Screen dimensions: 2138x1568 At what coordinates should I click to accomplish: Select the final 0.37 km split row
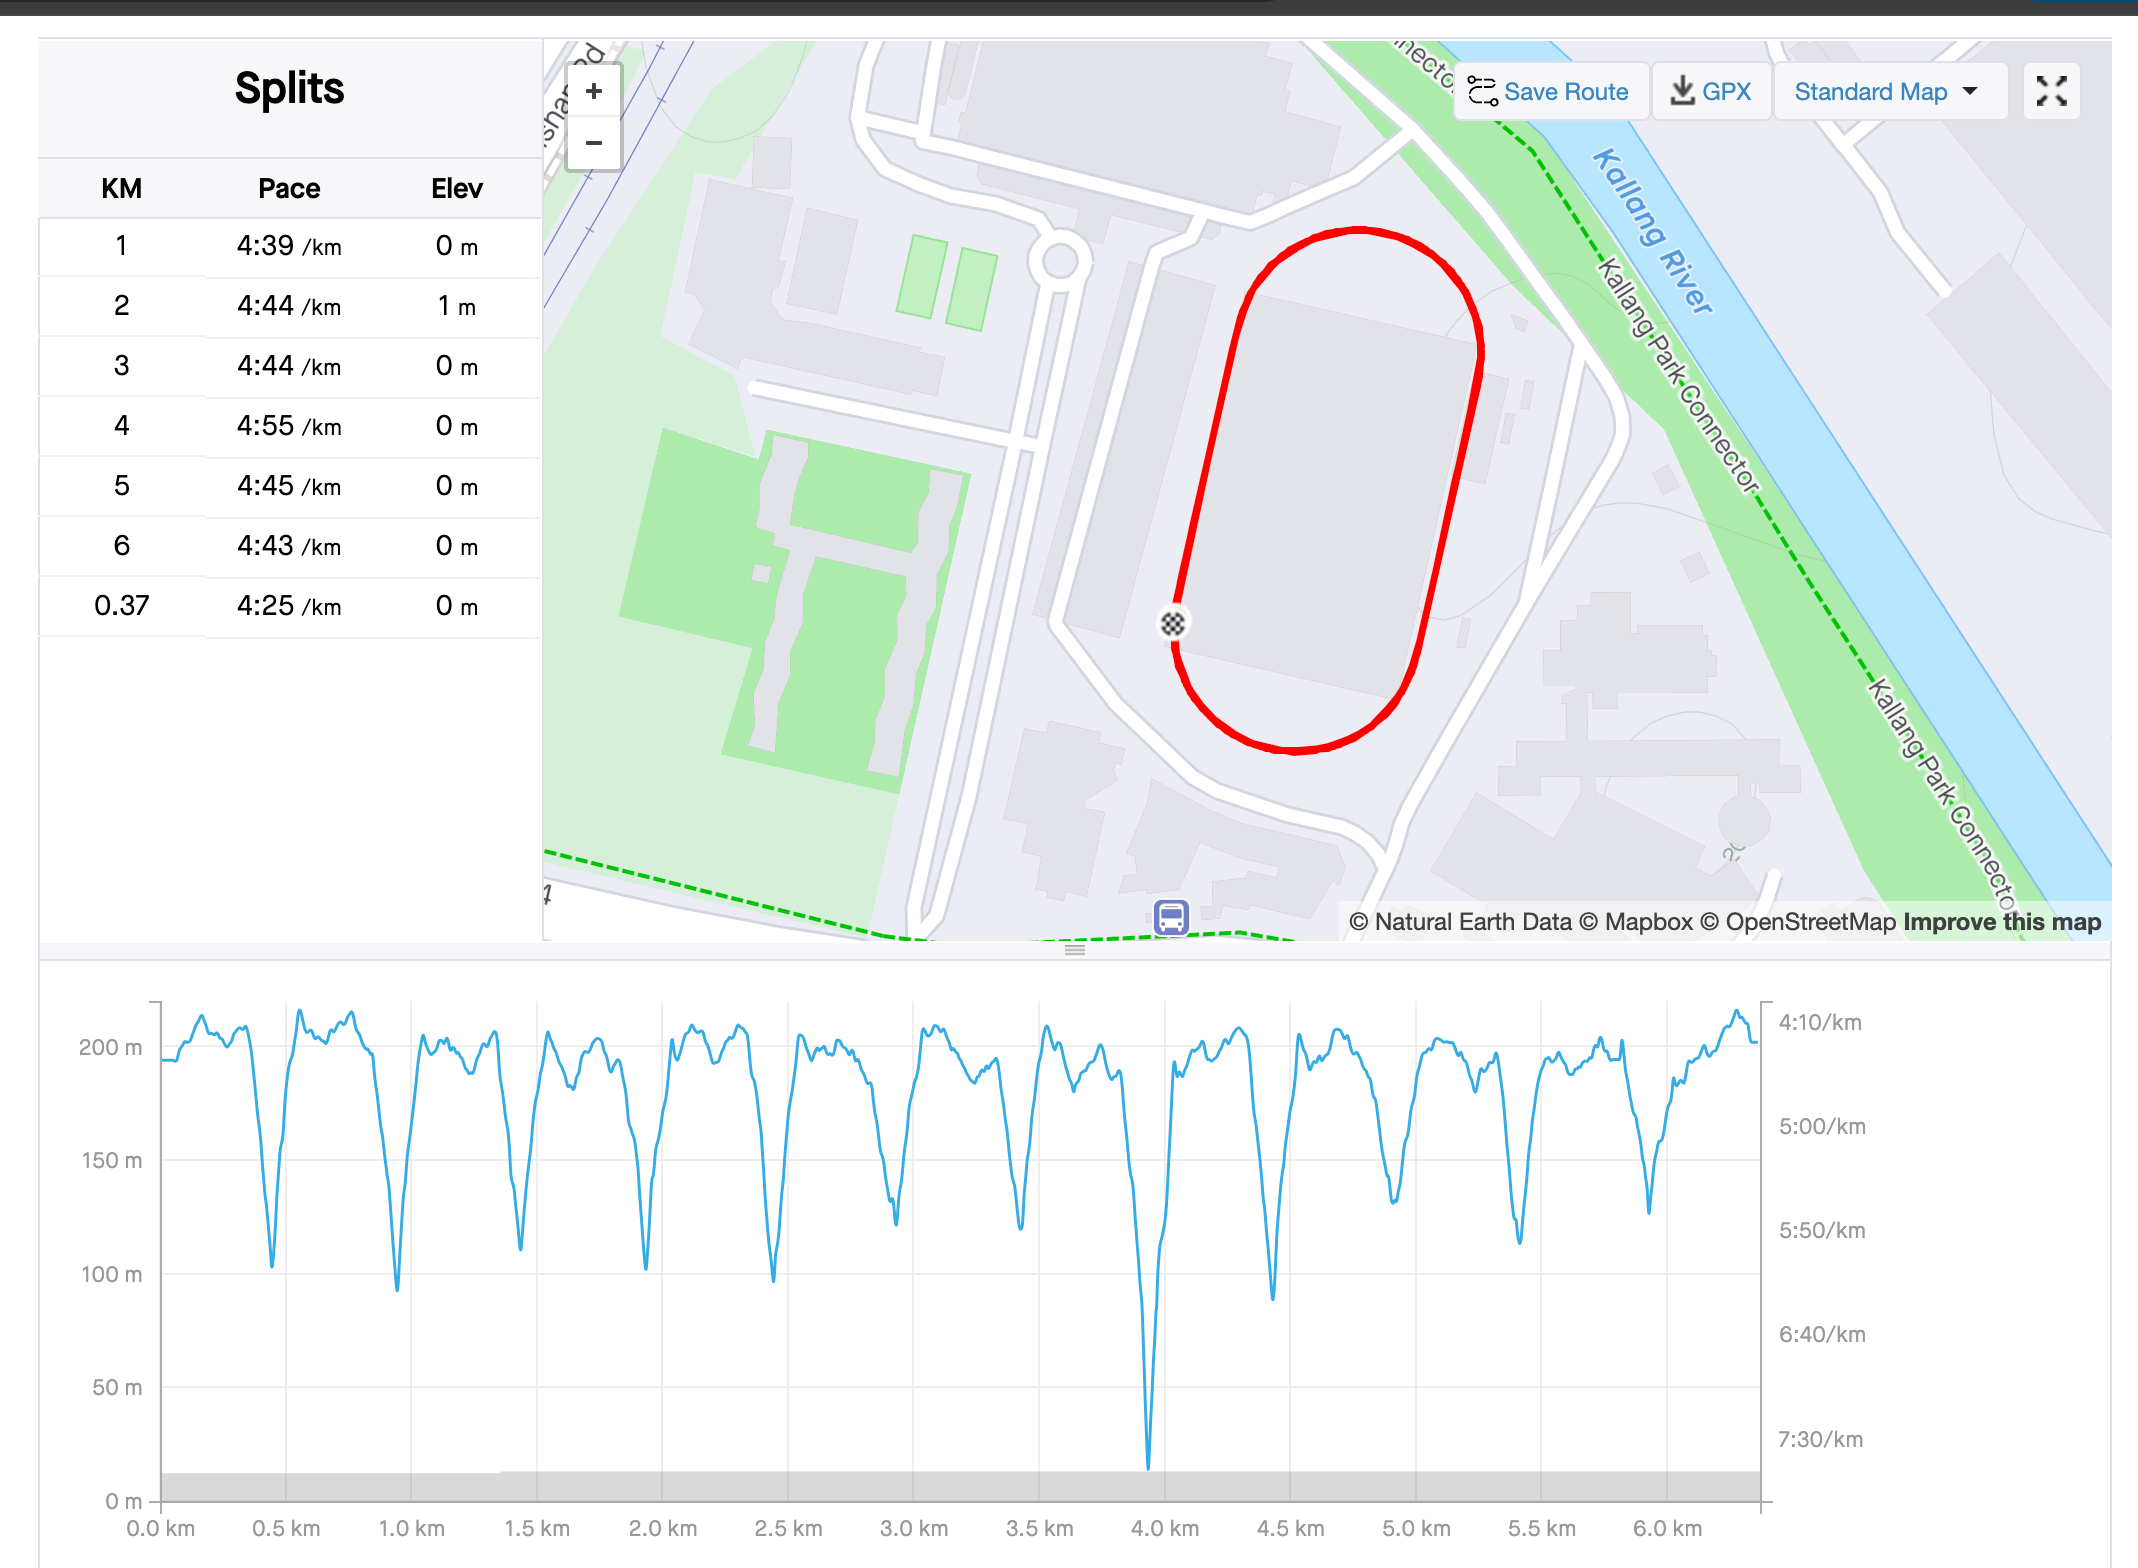pyautogui.click(x=289, y=606)
